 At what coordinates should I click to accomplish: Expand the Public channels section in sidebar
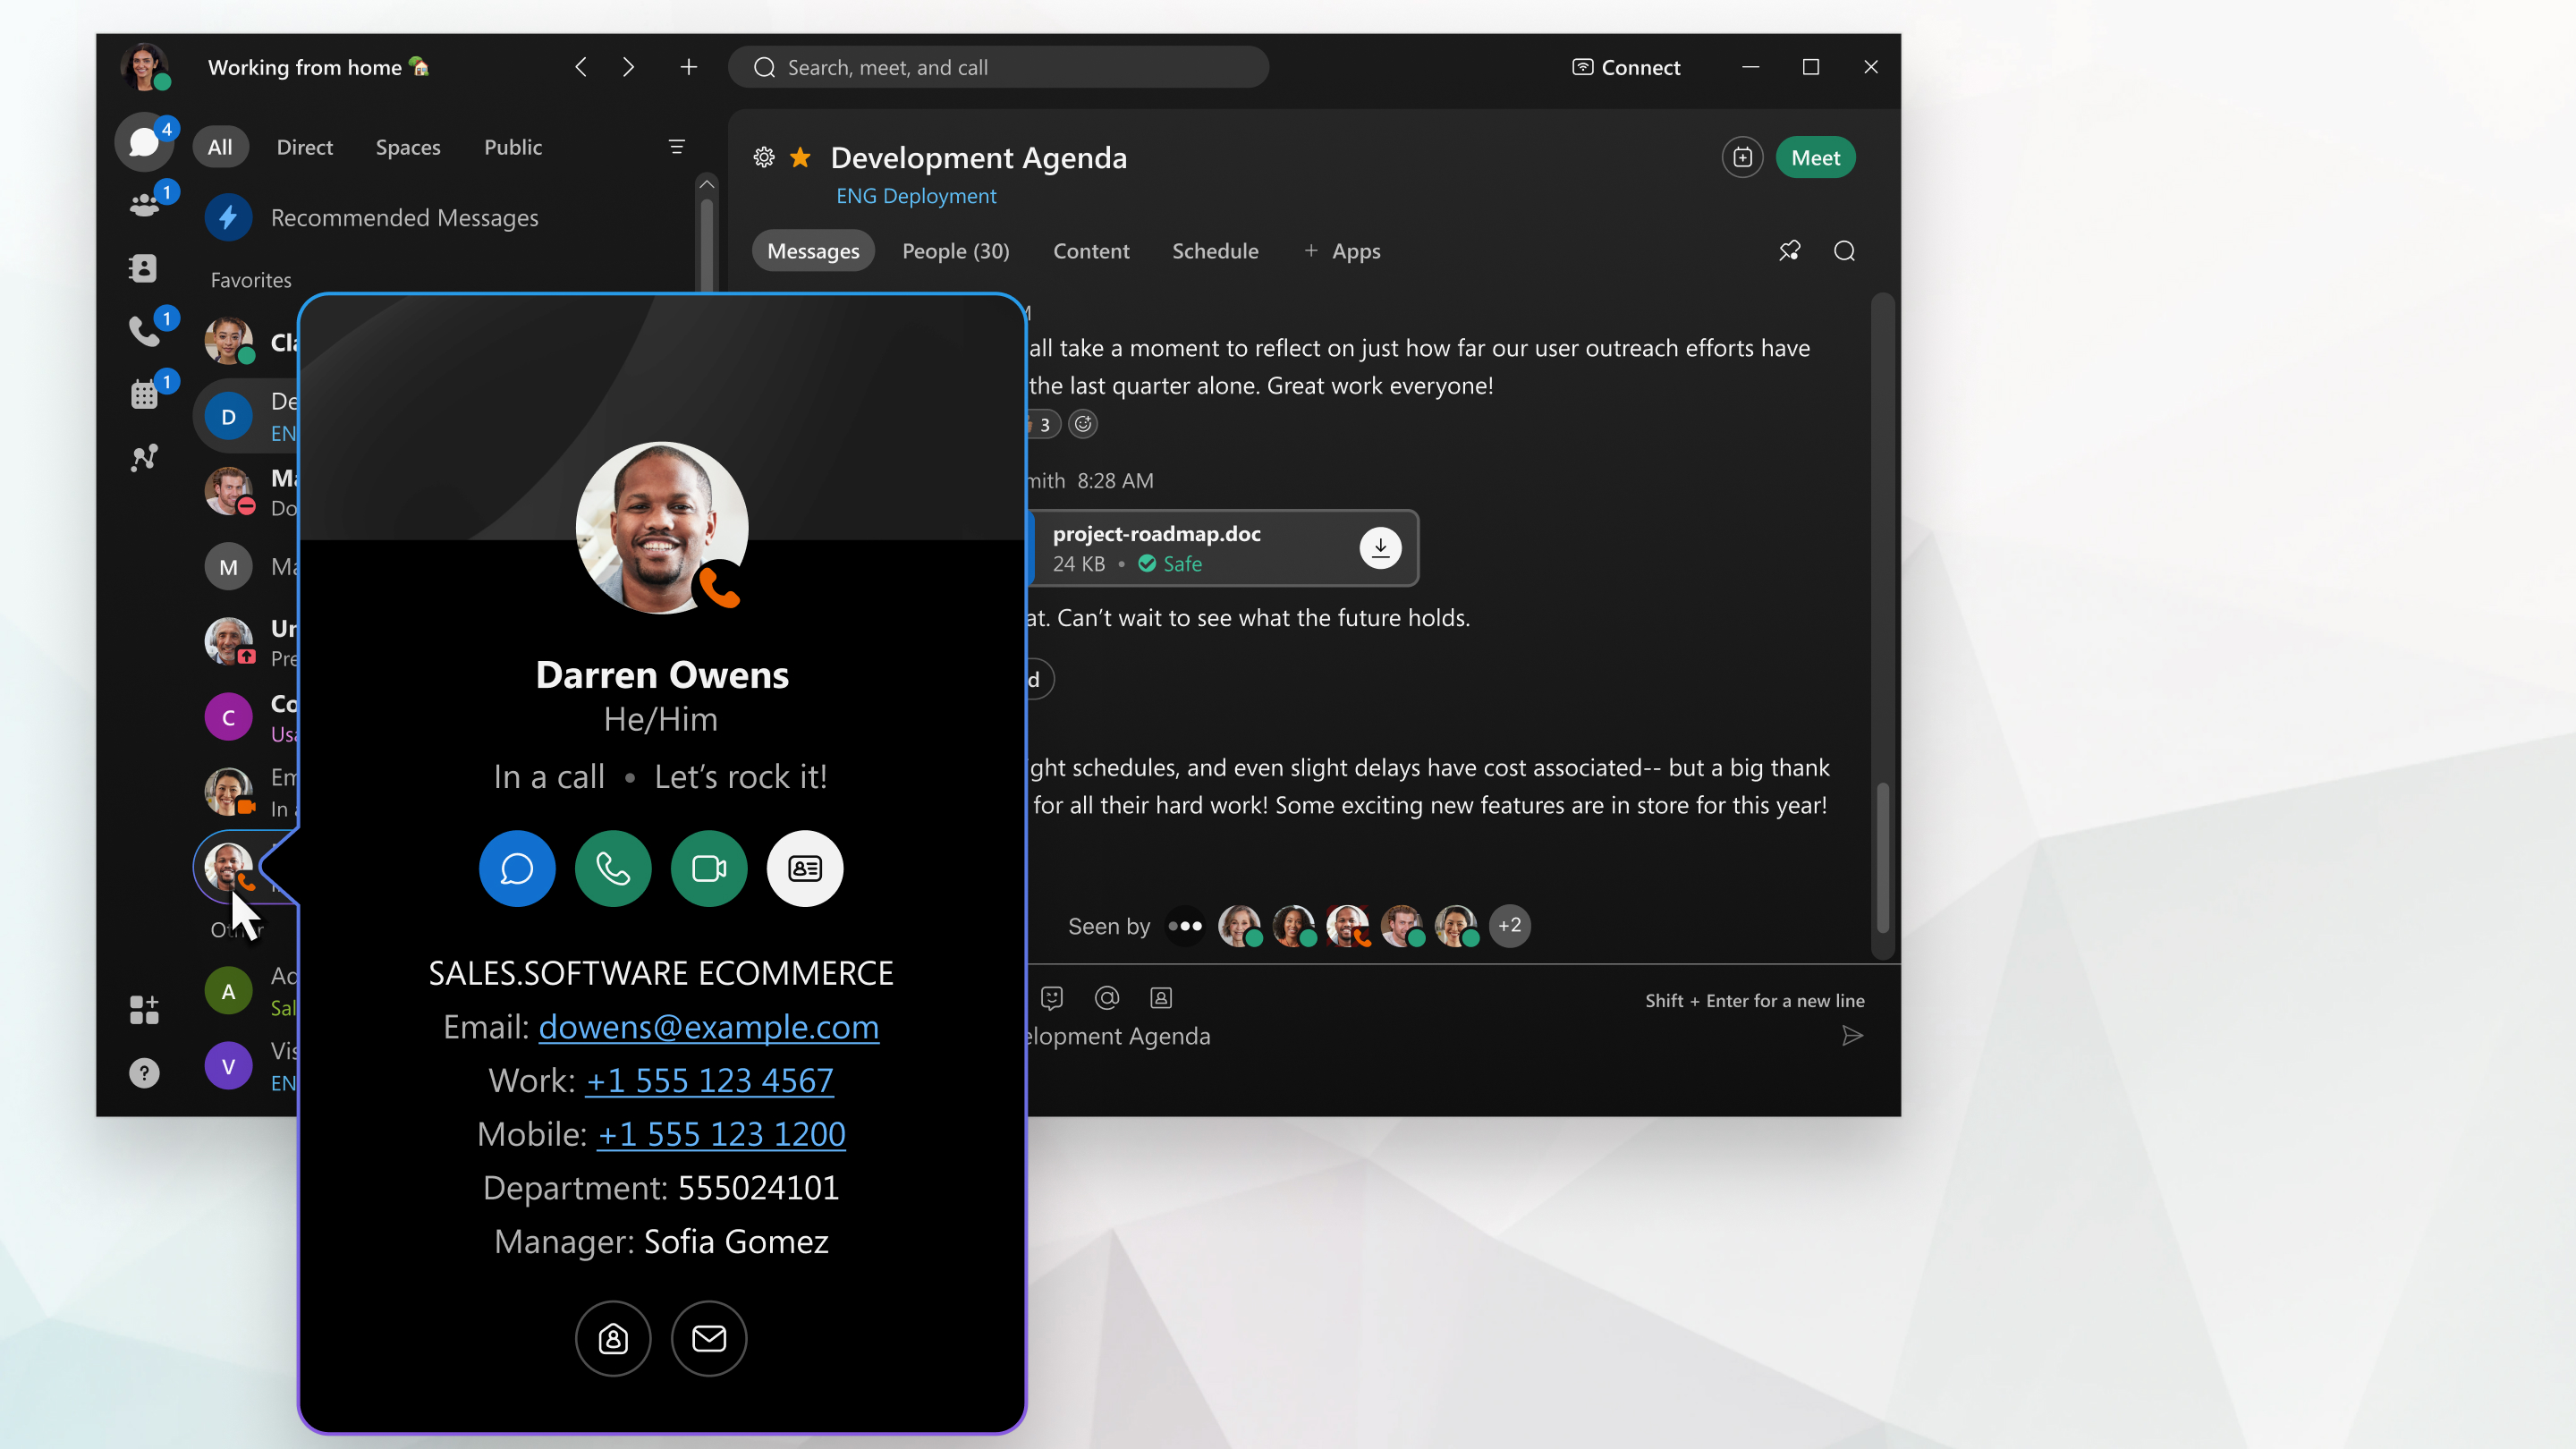pos(513,147)
